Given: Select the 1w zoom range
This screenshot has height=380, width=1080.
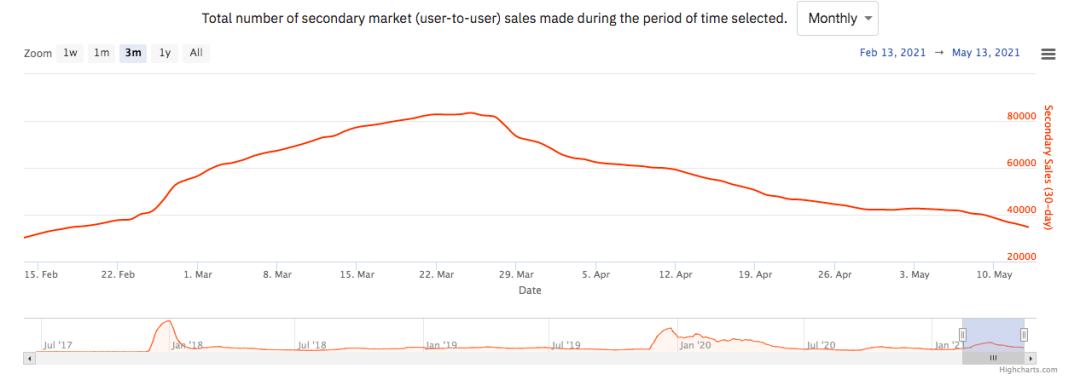Looking at the screenshot, I should click(70, 53).
